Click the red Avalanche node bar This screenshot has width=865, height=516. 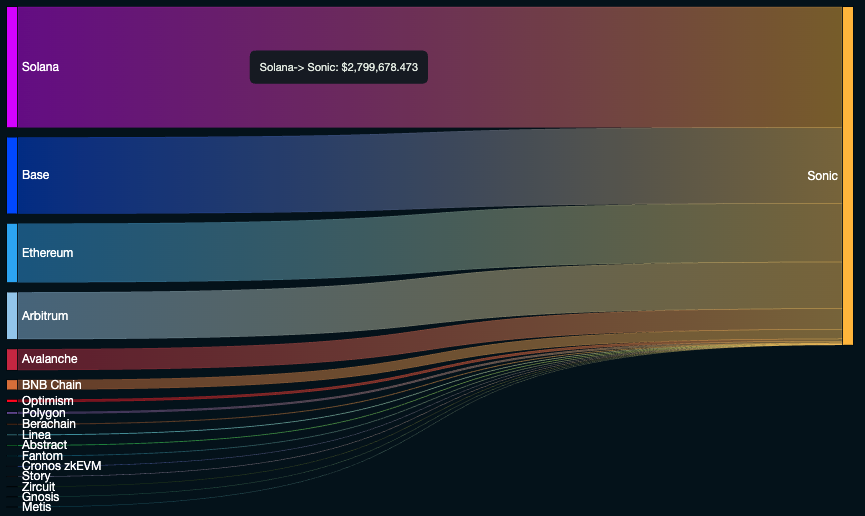[12, 359]
